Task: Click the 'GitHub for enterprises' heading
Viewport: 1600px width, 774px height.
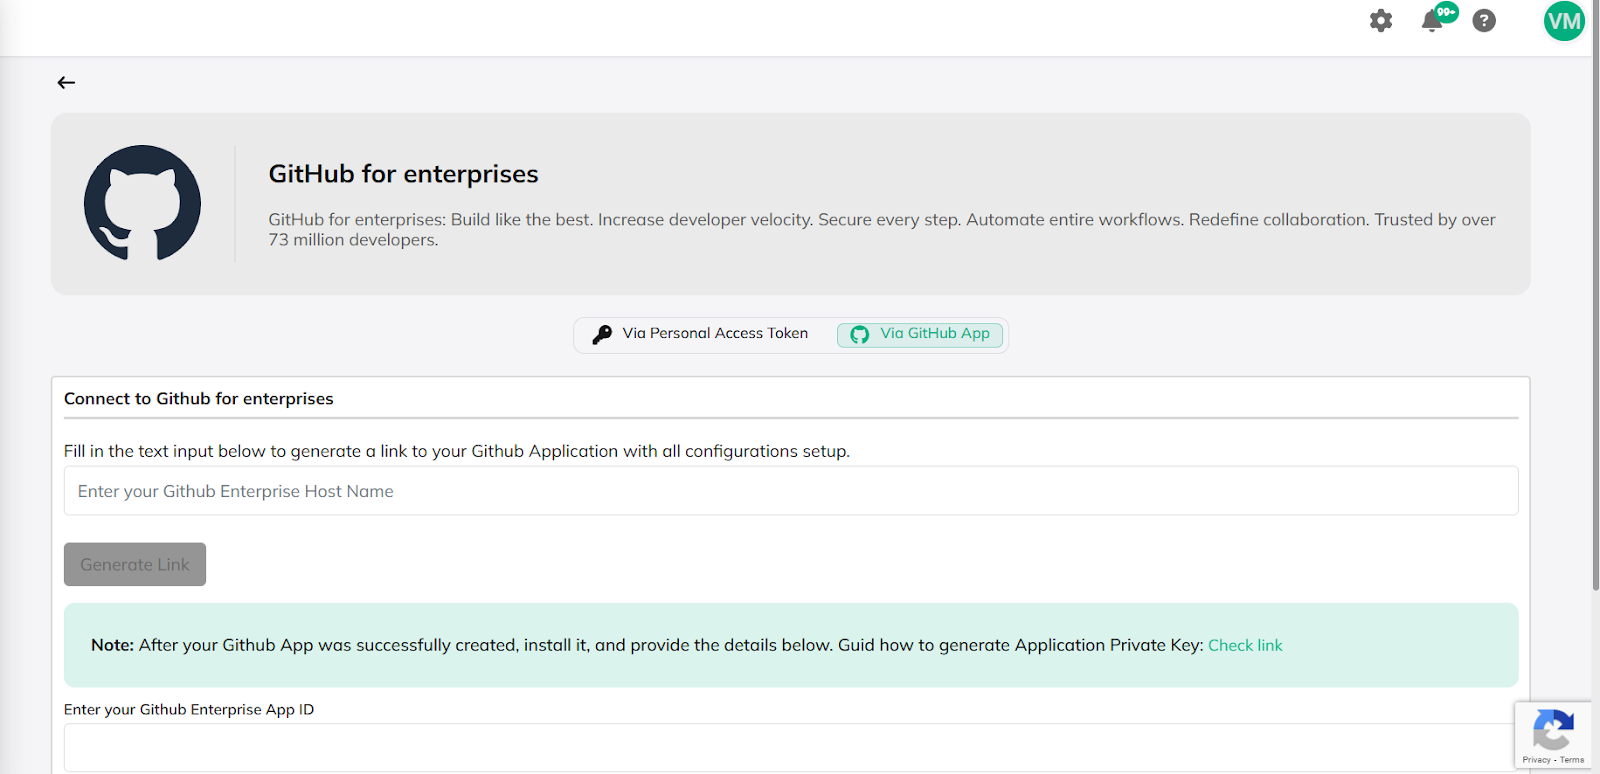Action: pyautogui.click(x=403, y=174)
